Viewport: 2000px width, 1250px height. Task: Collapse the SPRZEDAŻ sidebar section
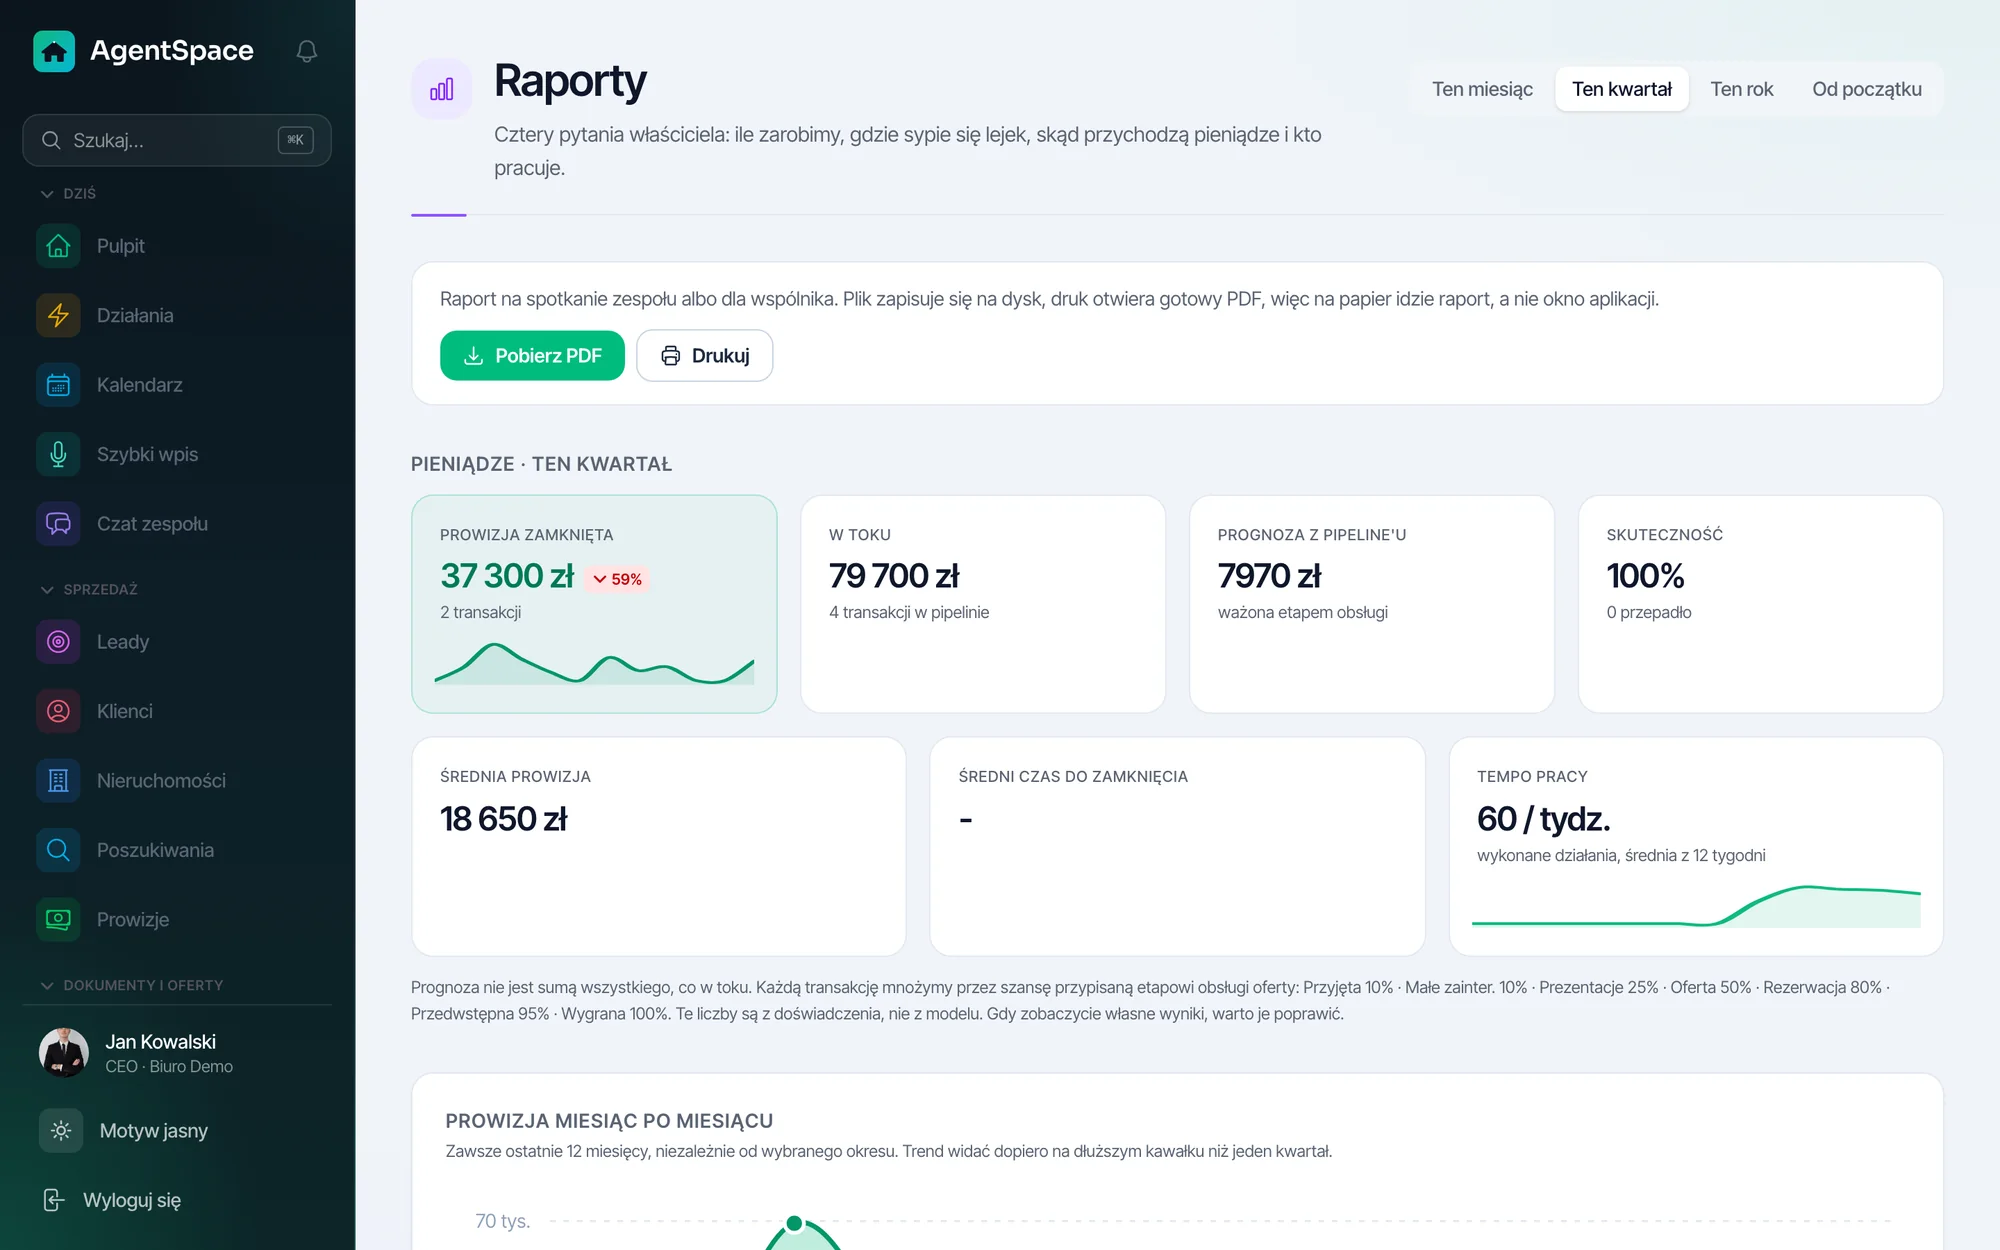click(88, 589)
